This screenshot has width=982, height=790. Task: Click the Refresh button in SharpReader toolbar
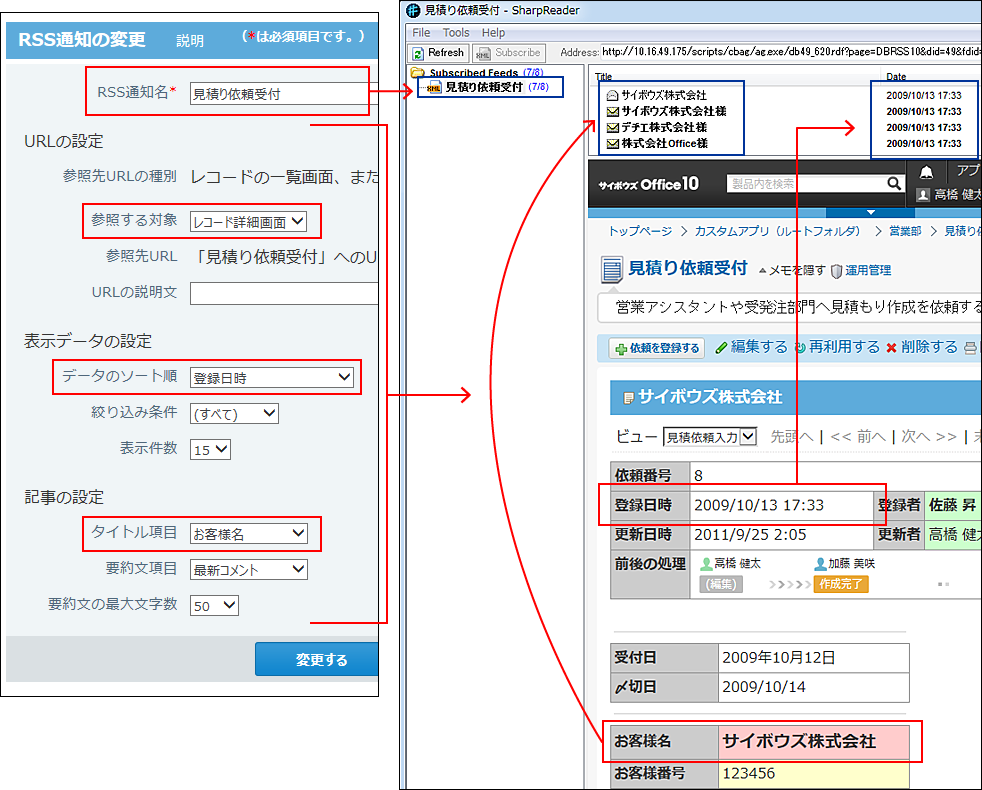(x=438, y=53)
